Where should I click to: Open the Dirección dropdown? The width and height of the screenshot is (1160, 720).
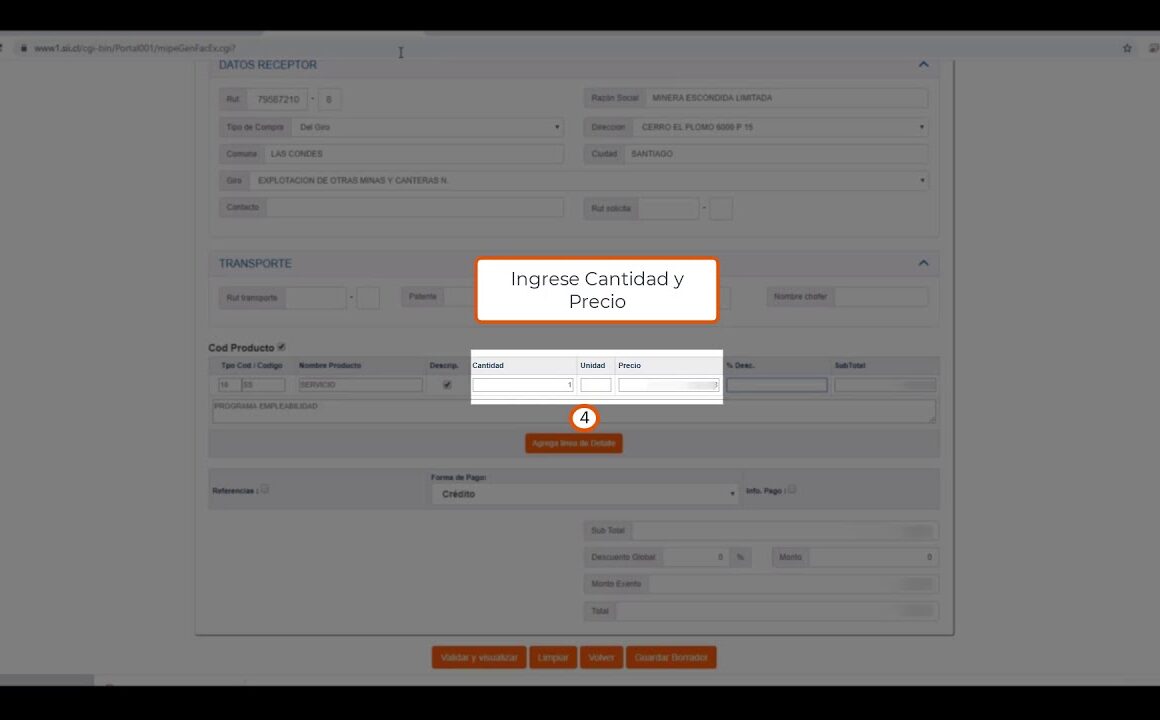point(780,127)
